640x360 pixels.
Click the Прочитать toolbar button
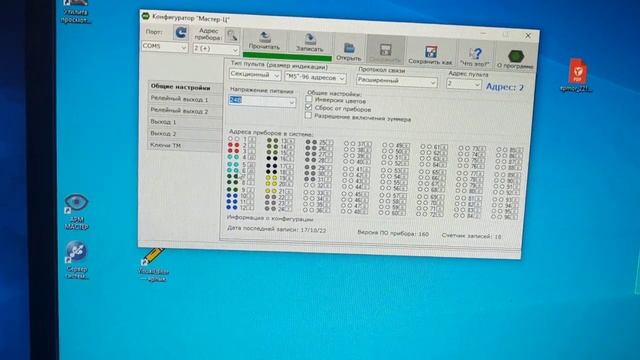point(264,41)
